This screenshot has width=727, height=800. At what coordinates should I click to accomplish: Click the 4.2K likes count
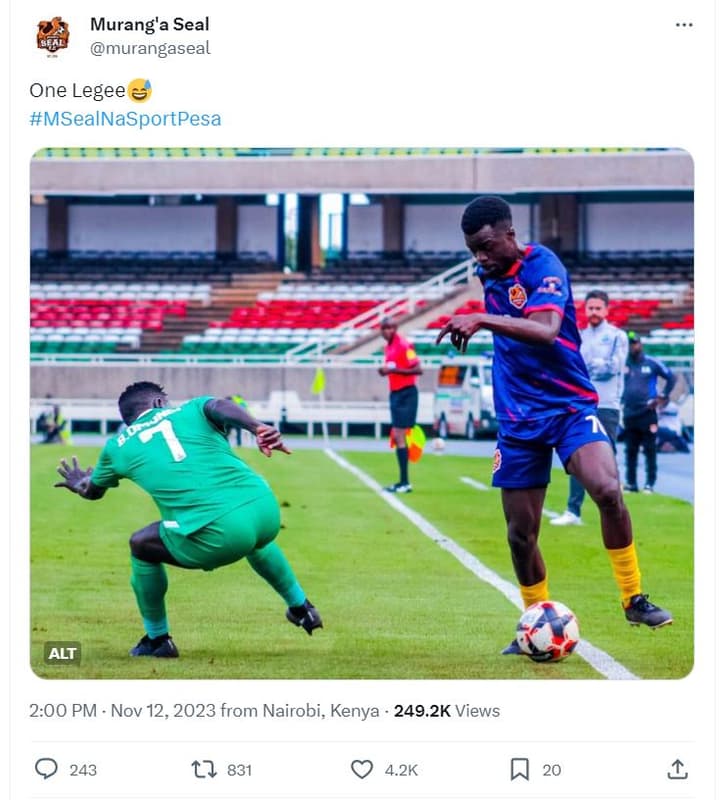[x=401, y=770]
